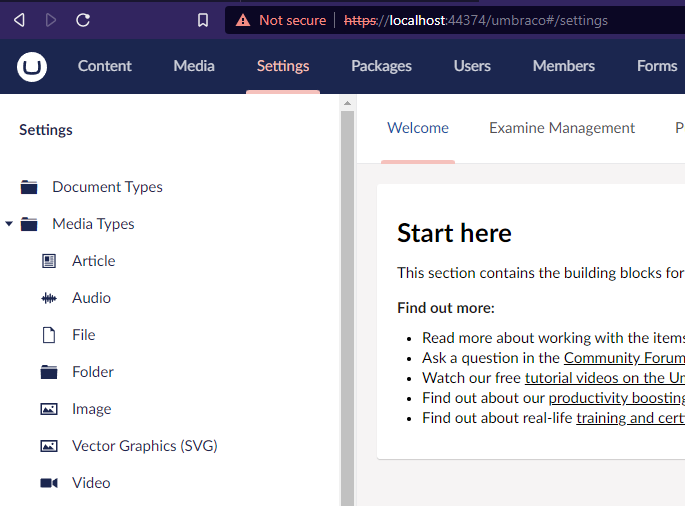Select the Folder media type
Image resolution: width=685 pixels, height=506 pixels.
93,372
